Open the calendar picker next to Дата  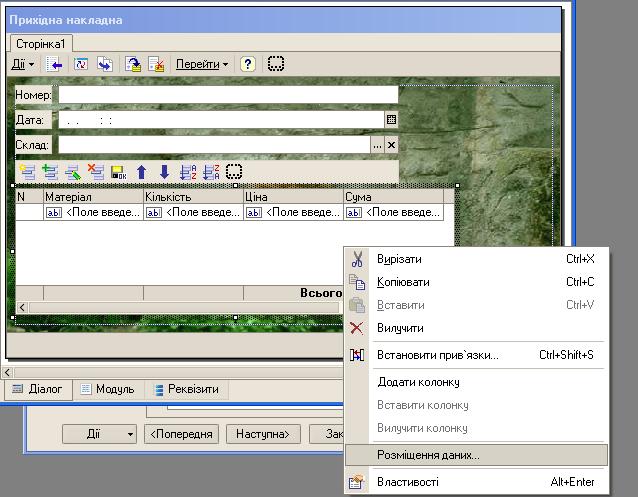point(391,120)
